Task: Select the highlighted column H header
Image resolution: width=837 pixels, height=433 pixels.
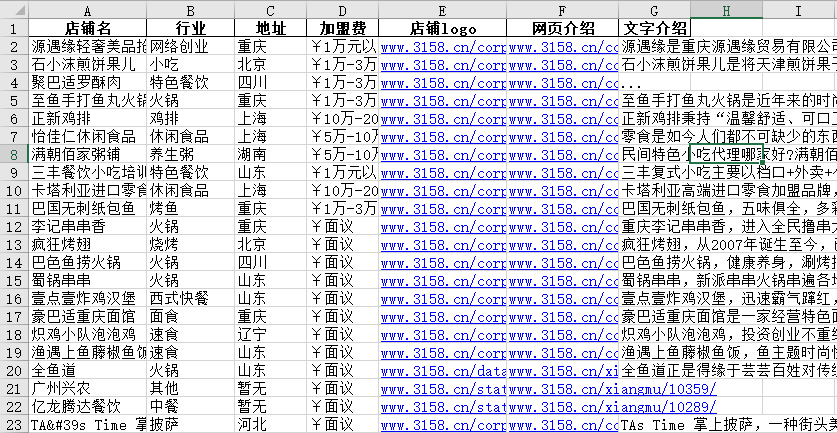Action: (727, 10)
